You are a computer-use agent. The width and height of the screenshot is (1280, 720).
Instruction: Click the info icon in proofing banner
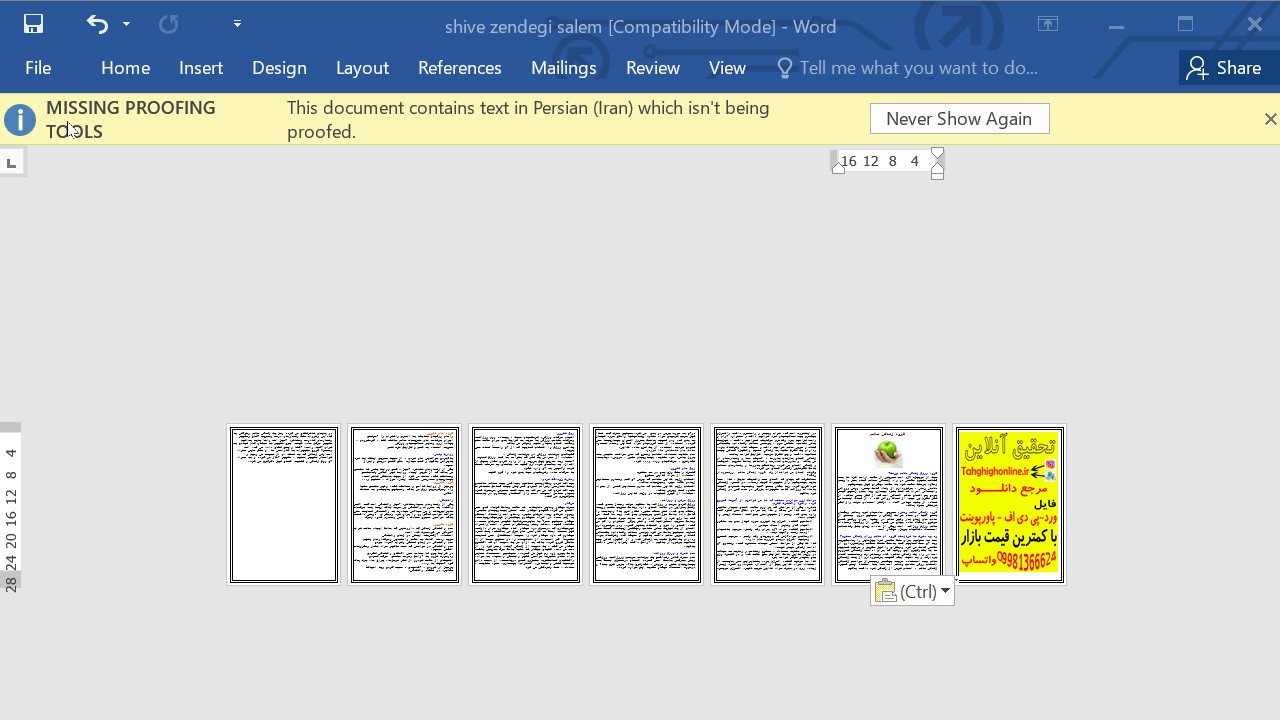(x=20, y=120)
